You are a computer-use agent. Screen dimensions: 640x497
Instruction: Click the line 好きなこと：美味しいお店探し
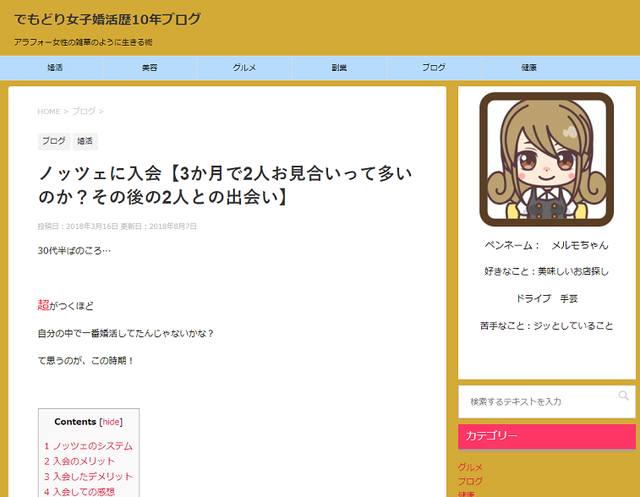547,271
